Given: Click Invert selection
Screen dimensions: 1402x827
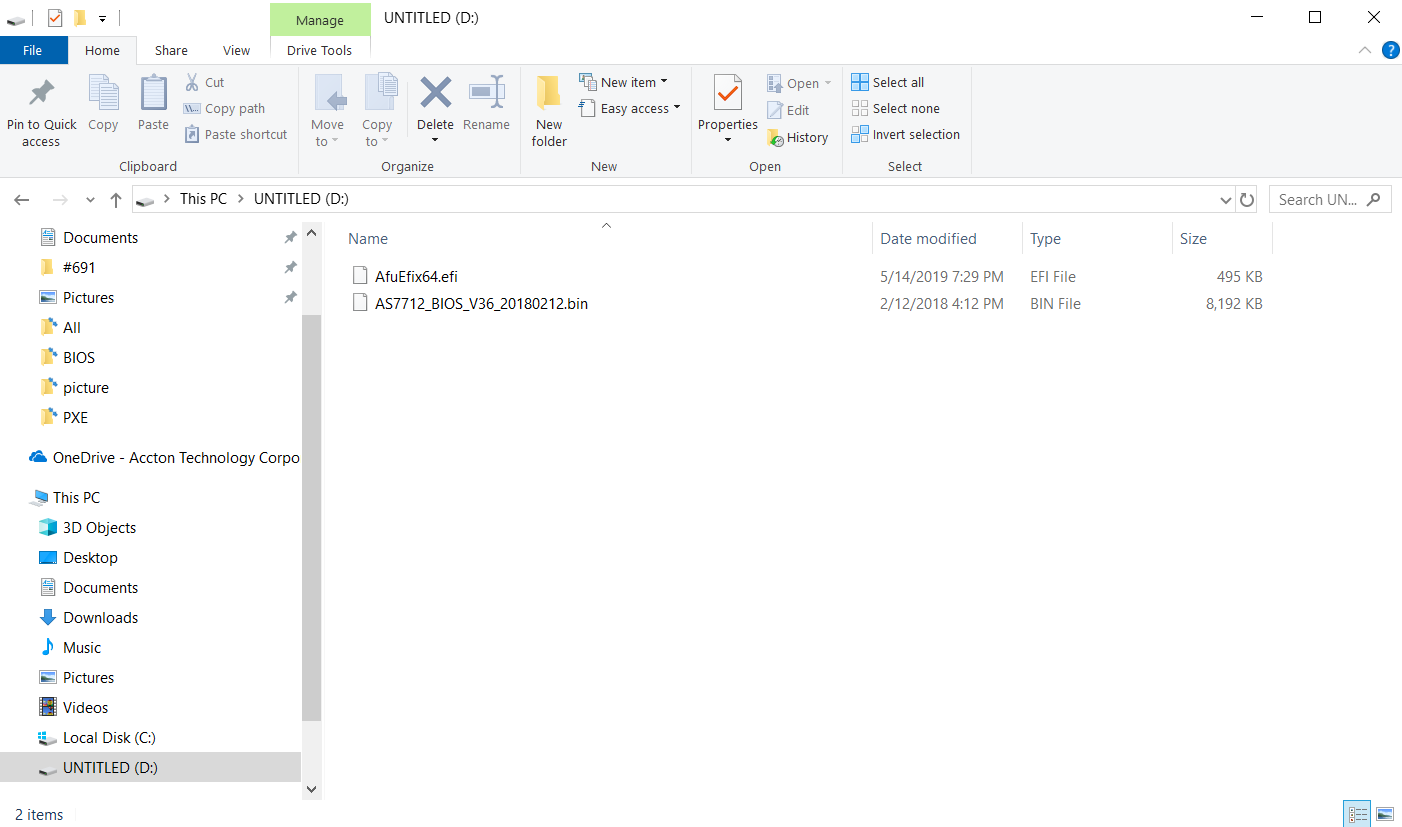Looking at the screenshot, I should [906, 134].
